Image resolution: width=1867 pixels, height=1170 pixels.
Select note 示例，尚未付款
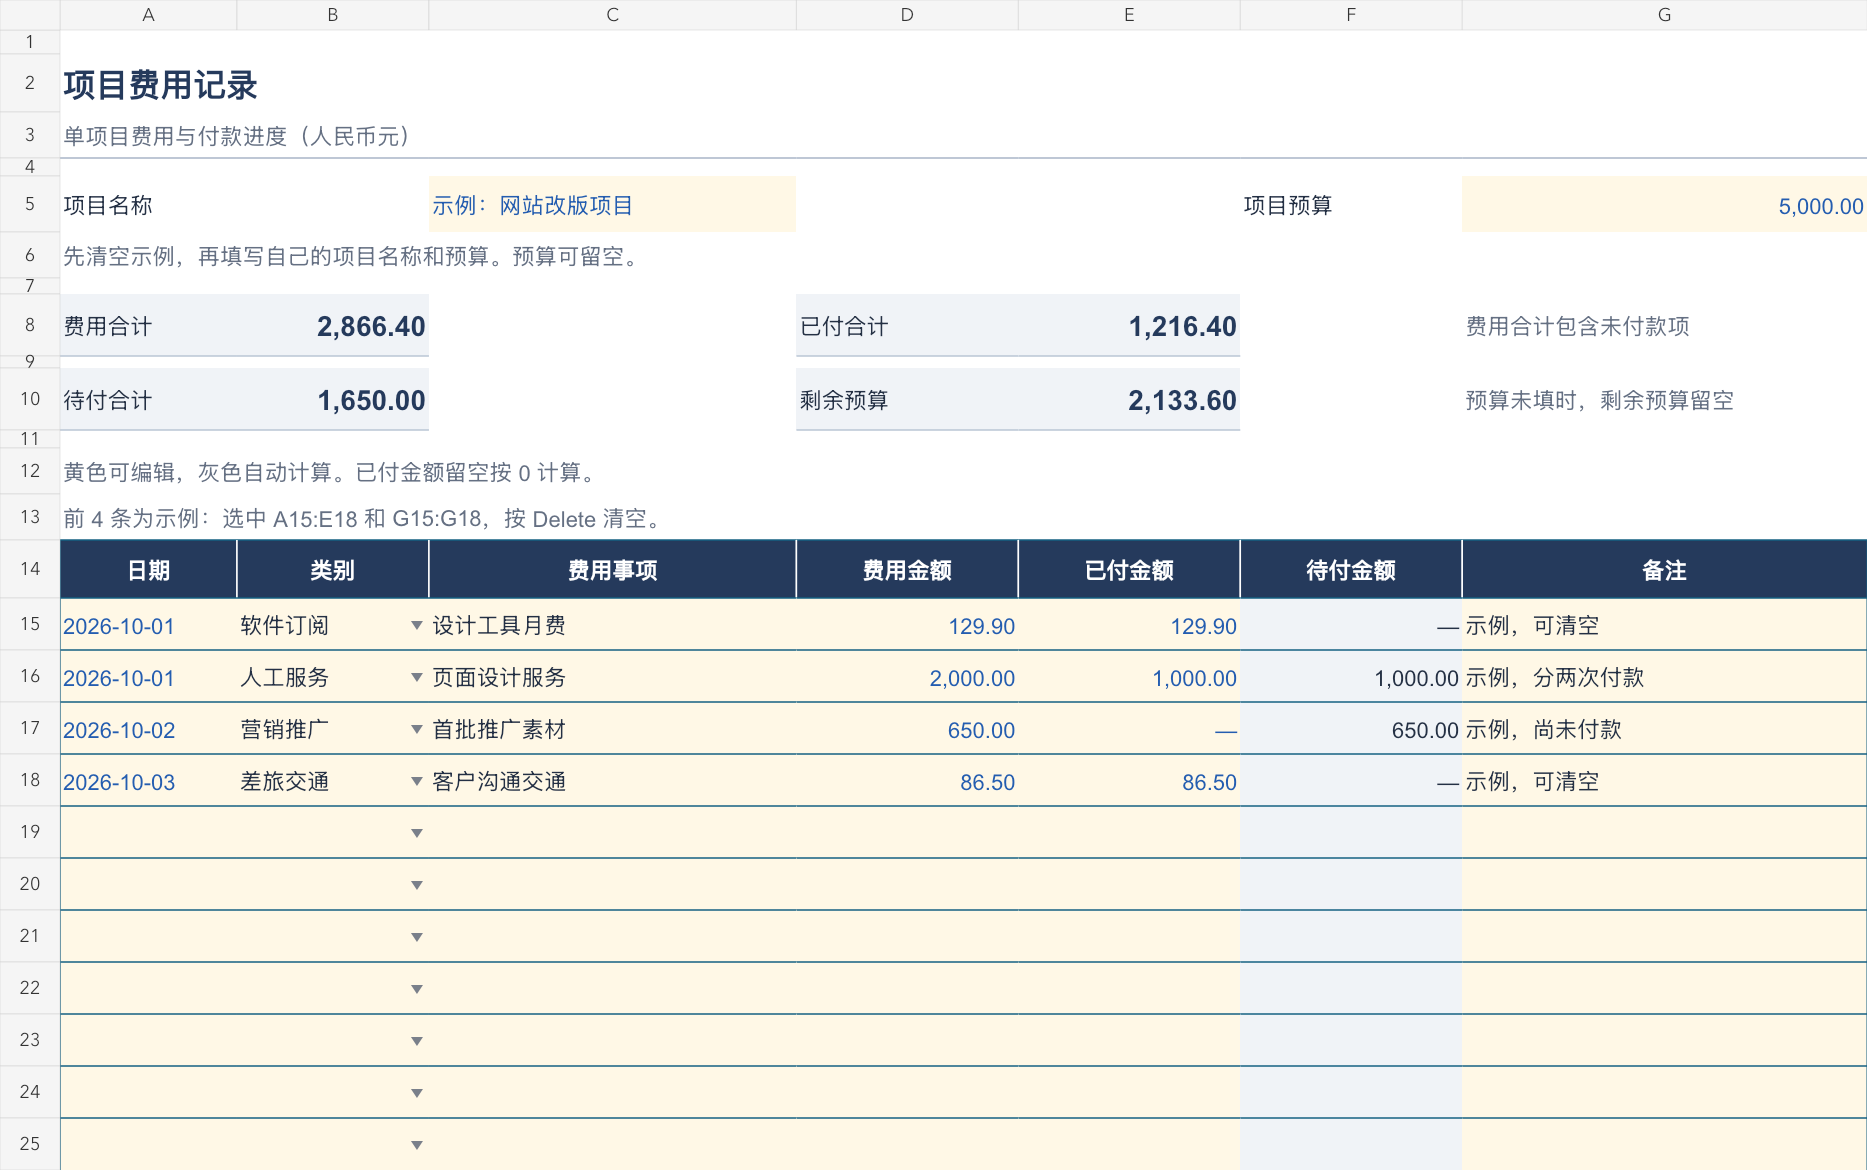[1664, 730]
